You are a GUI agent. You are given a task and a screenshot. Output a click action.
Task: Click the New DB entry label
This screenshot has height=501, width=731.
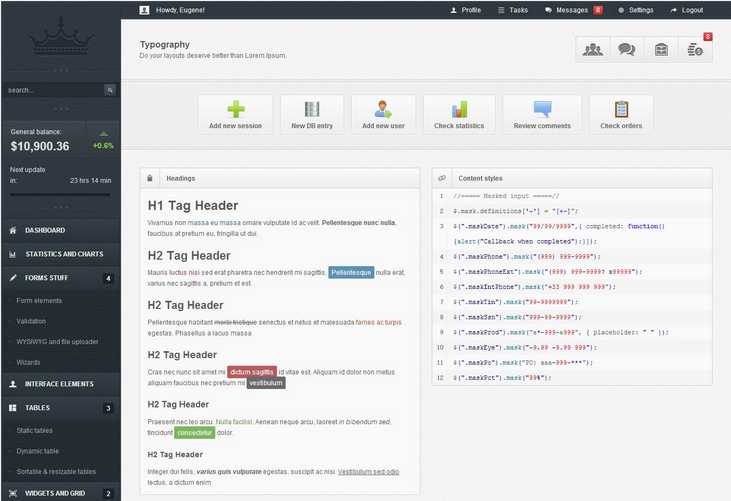coord(312,126)
